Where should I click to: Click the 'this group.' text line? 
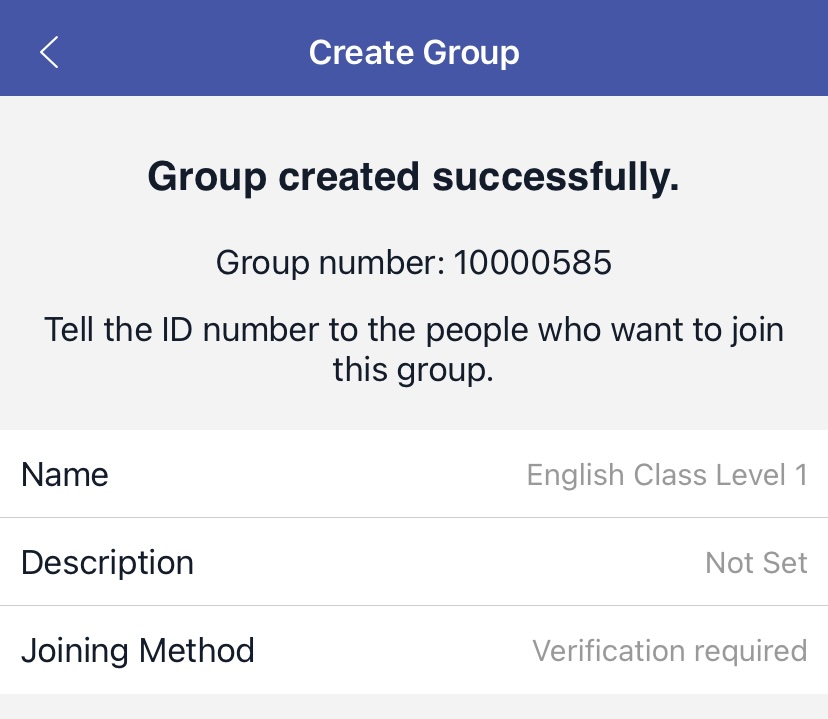(x=414, y=370)
